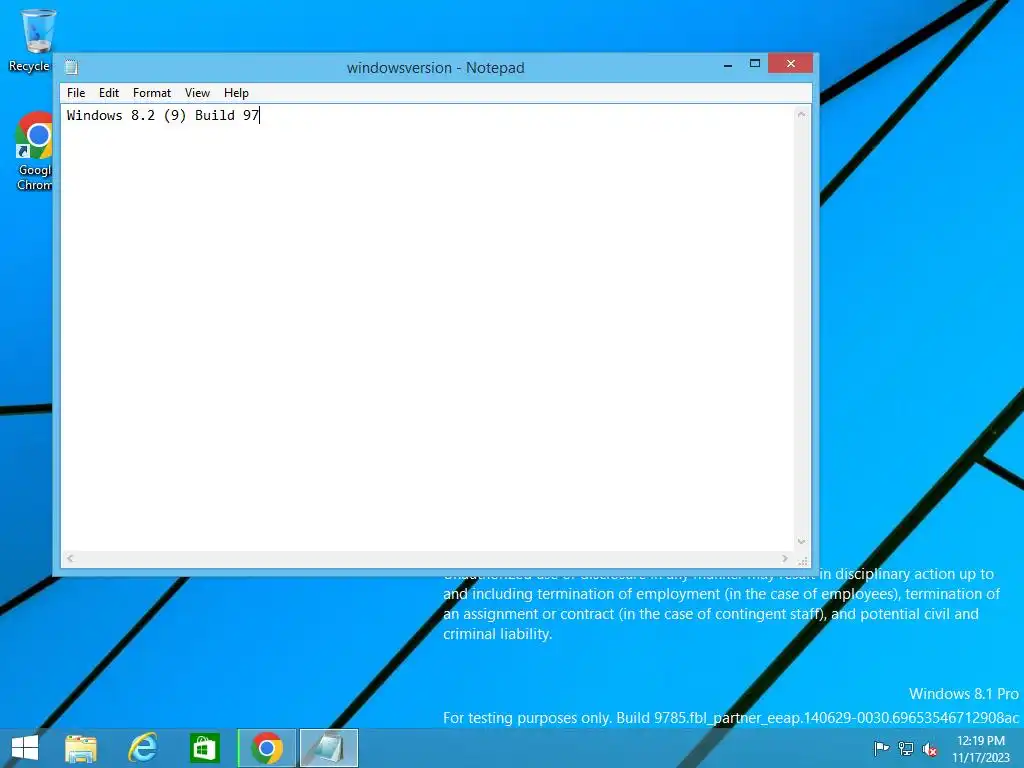Click inside the Notepad text area
The image size is (1024, 768).
(427, 328)
